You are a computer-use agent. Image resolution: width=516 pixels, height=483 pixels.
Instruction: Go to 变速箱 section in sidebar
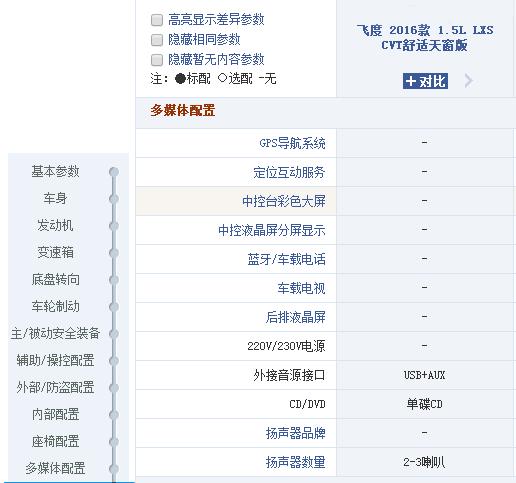point(55,252)
